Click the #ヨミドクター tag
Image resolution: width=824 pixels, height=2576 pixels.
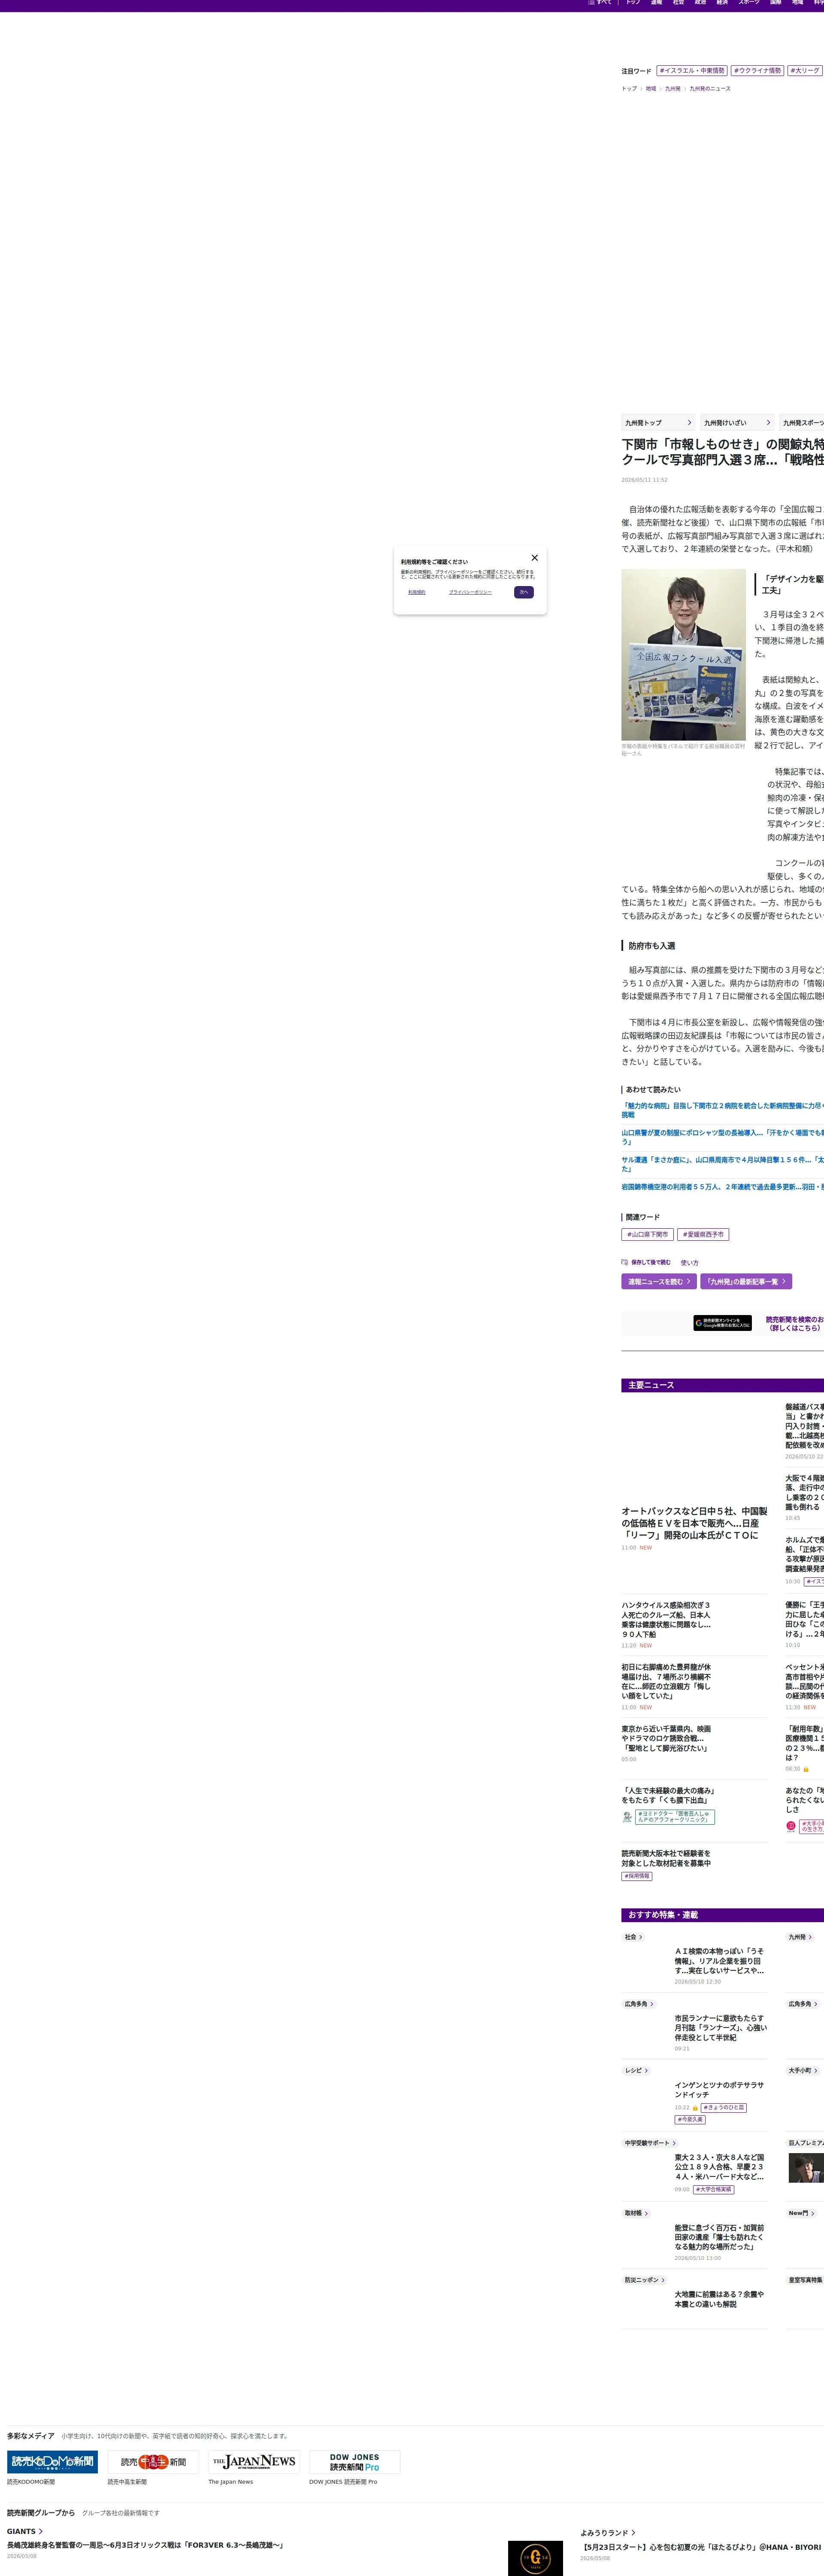[x=675, y=1817]
